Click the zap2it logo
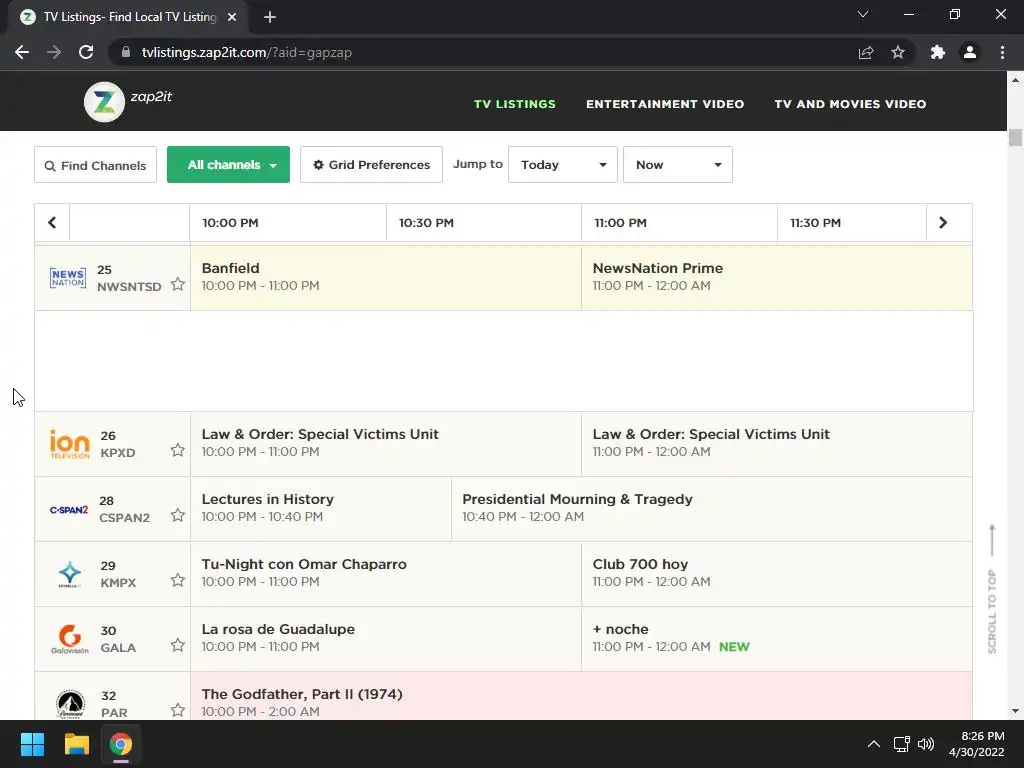The height and width of the screenshot is (768, 1024). pyautogui.click(x=128, y=102)
